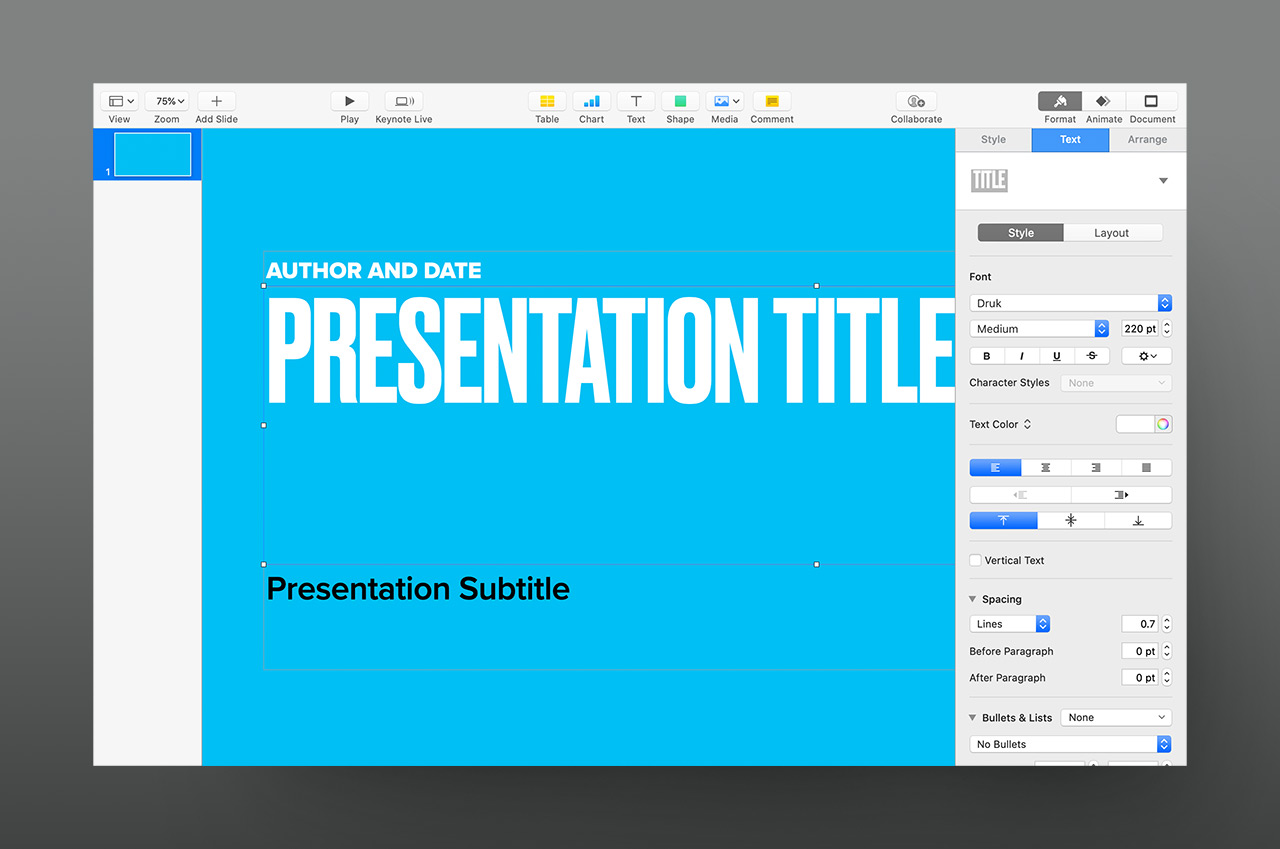This screenshot has height=849, width=1280.
Task: Click the Layout segment button
Action: (x=1111, y=233)
